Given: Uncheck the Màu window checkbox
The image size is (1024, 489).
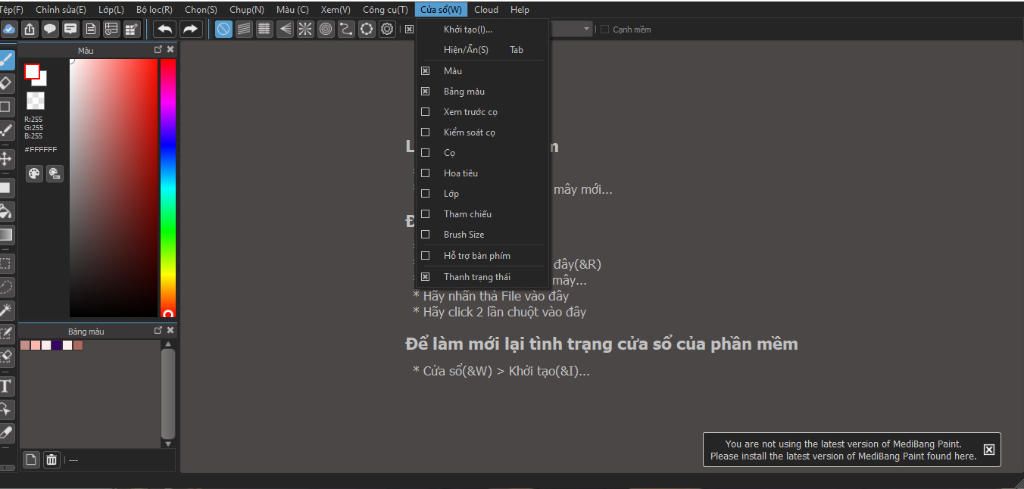Looking at the screenshot, I should (425, 71).
